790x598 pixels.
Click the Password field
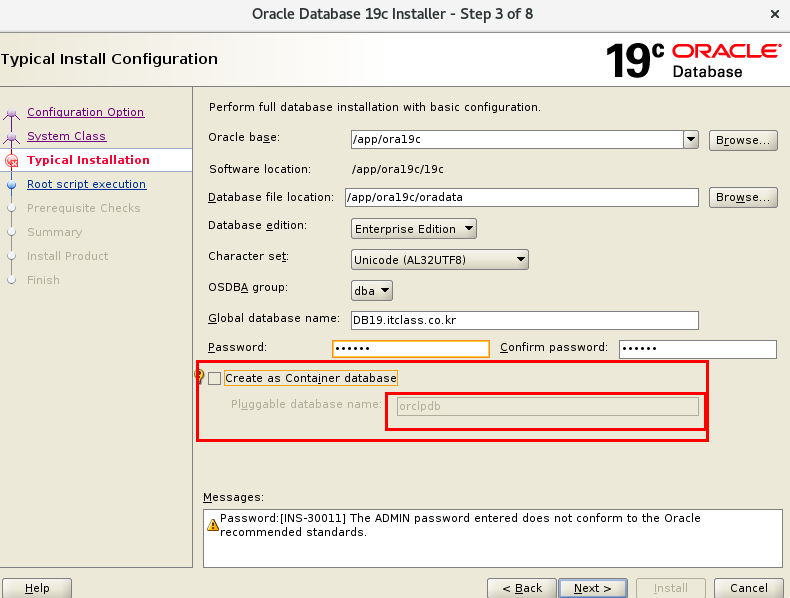[411, 349]
